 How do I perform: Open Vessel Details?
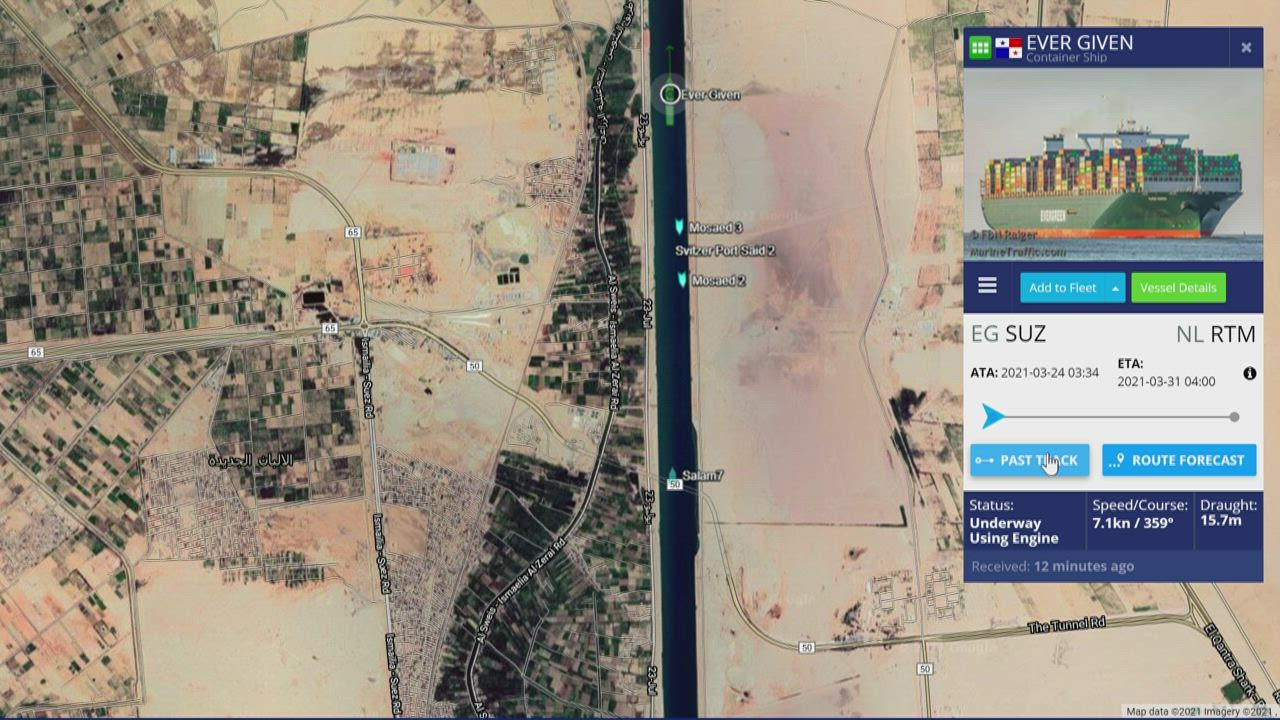[x=1178, y=288]
